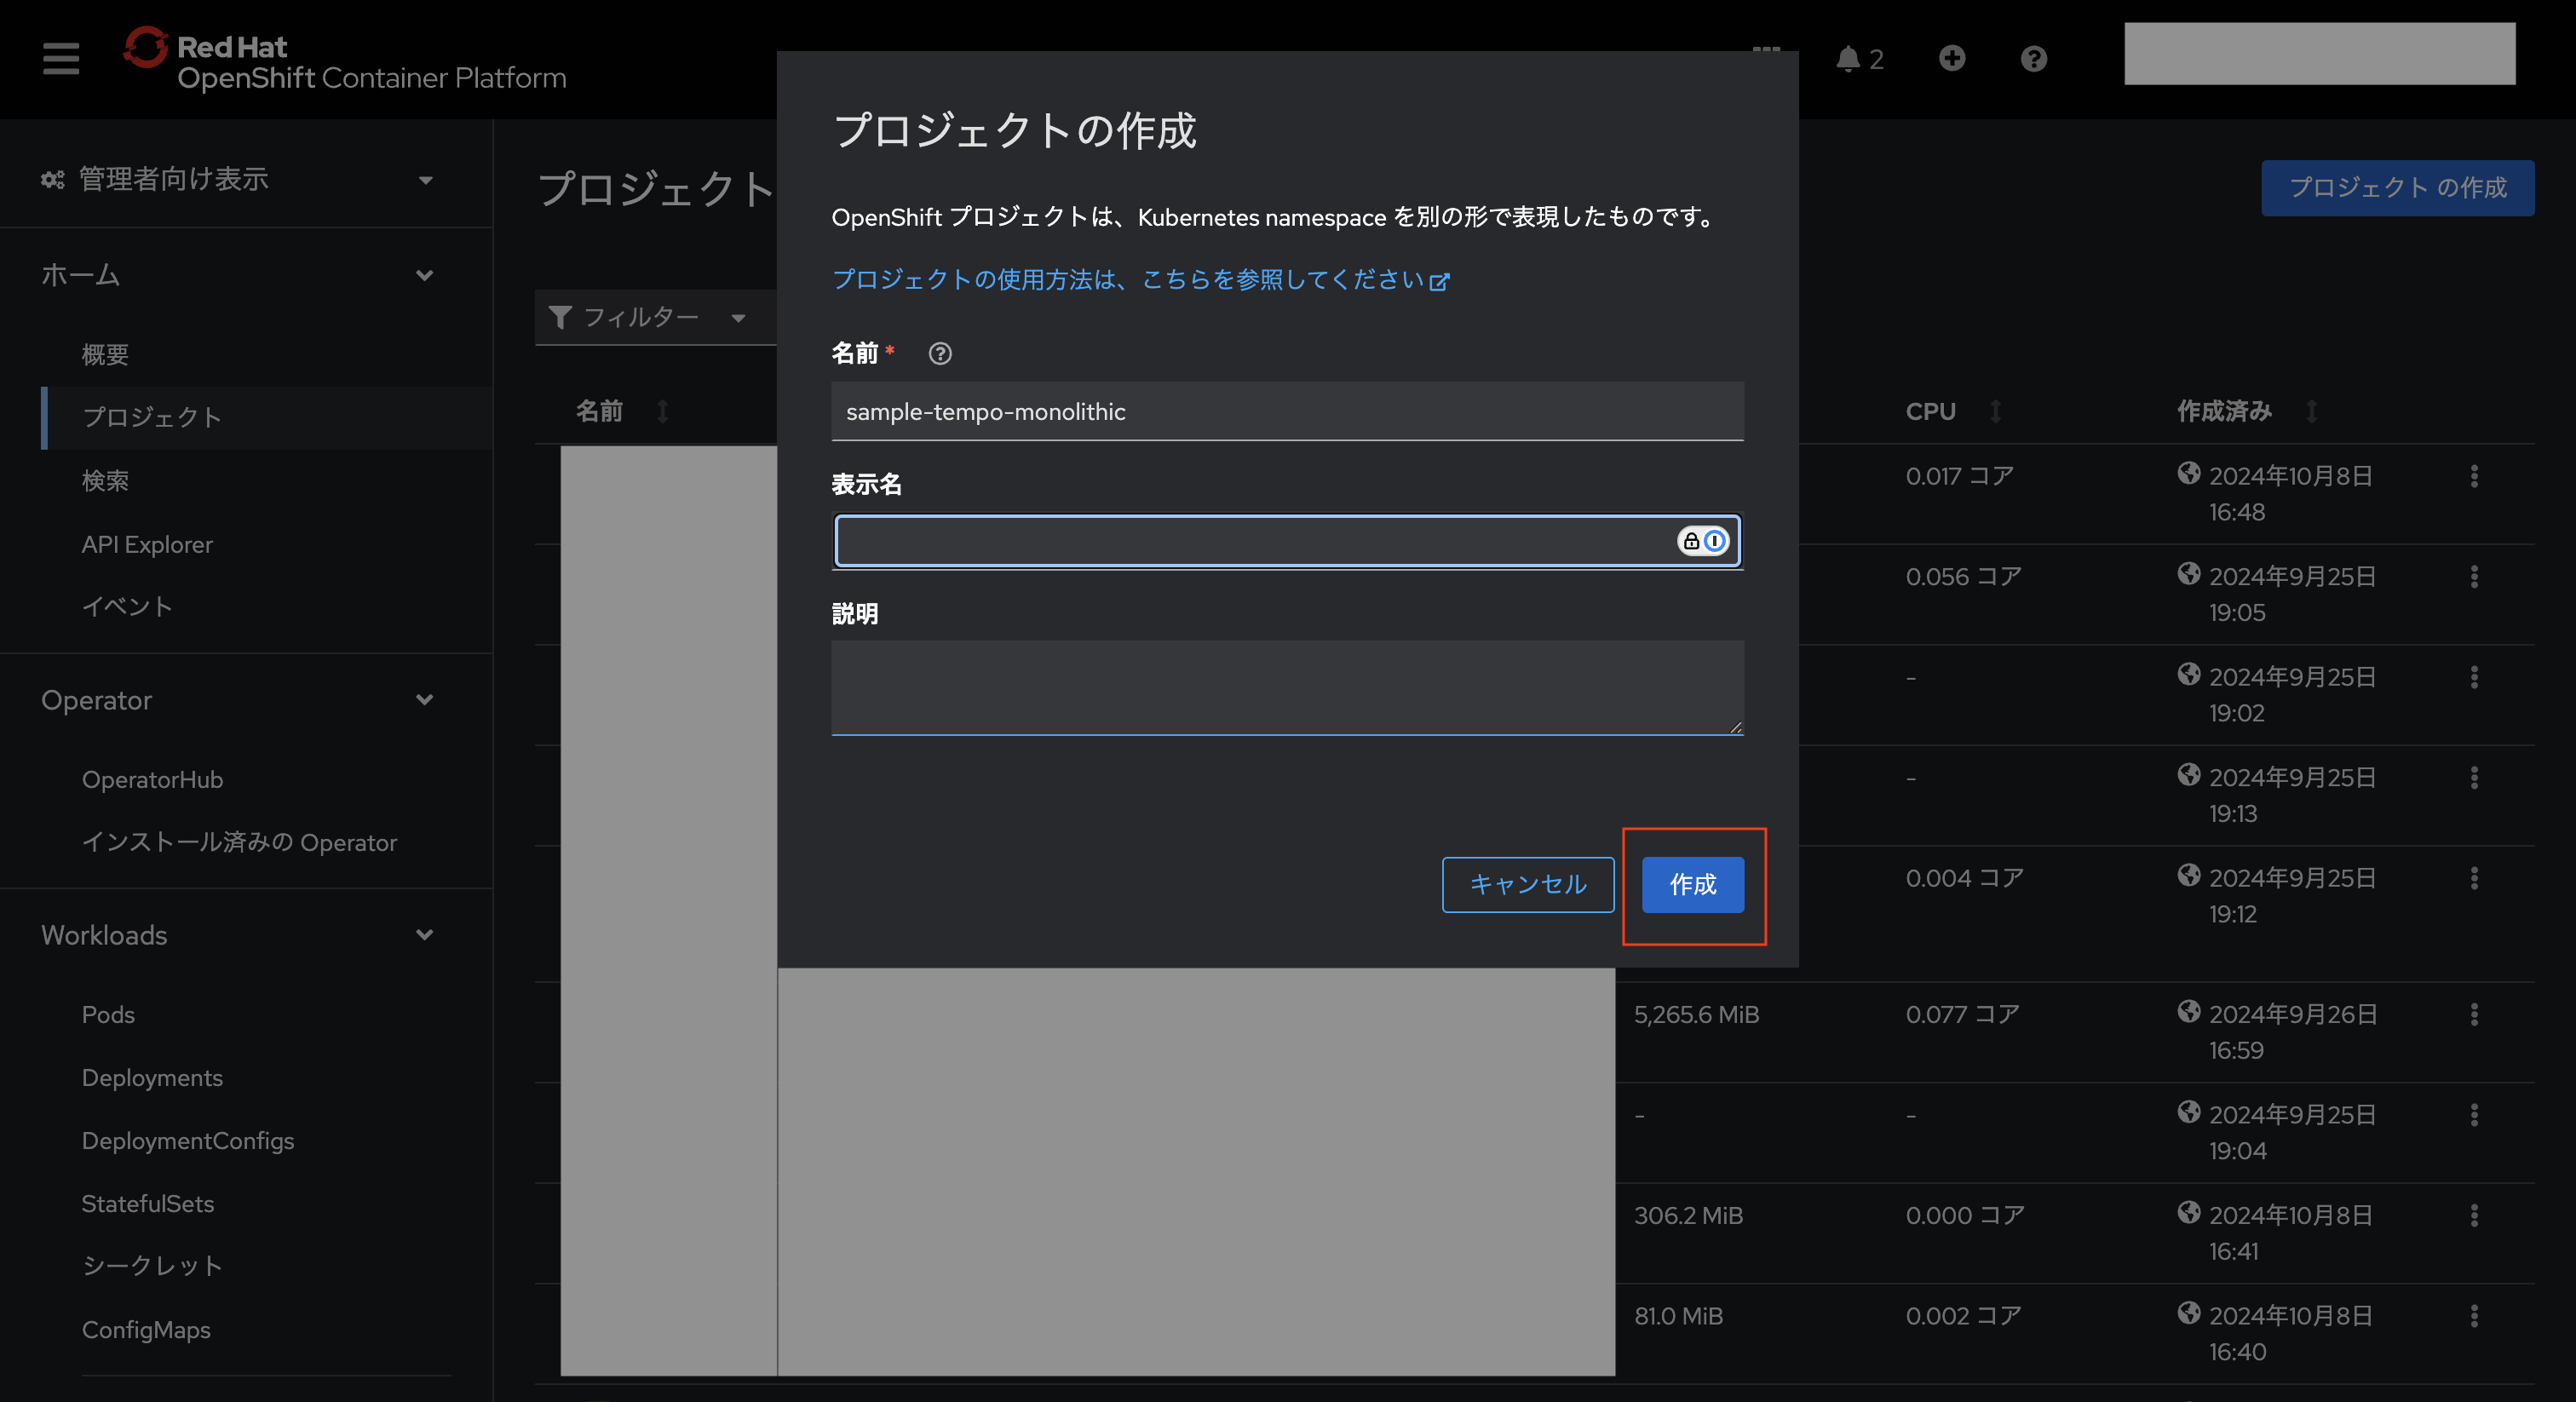Click the 1Password icon in the 表示名 field
This screenshot has height=1402, width=2576.
[1713, 541]
